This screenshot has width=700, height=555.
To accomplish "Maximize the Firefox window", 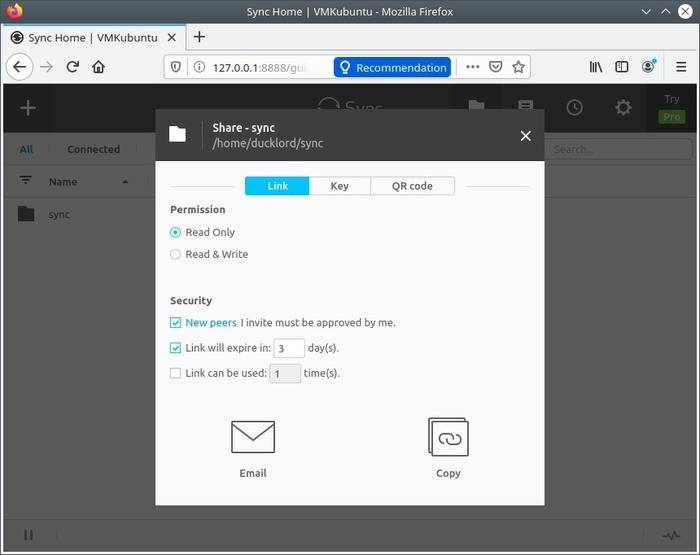I will point(665,12).
